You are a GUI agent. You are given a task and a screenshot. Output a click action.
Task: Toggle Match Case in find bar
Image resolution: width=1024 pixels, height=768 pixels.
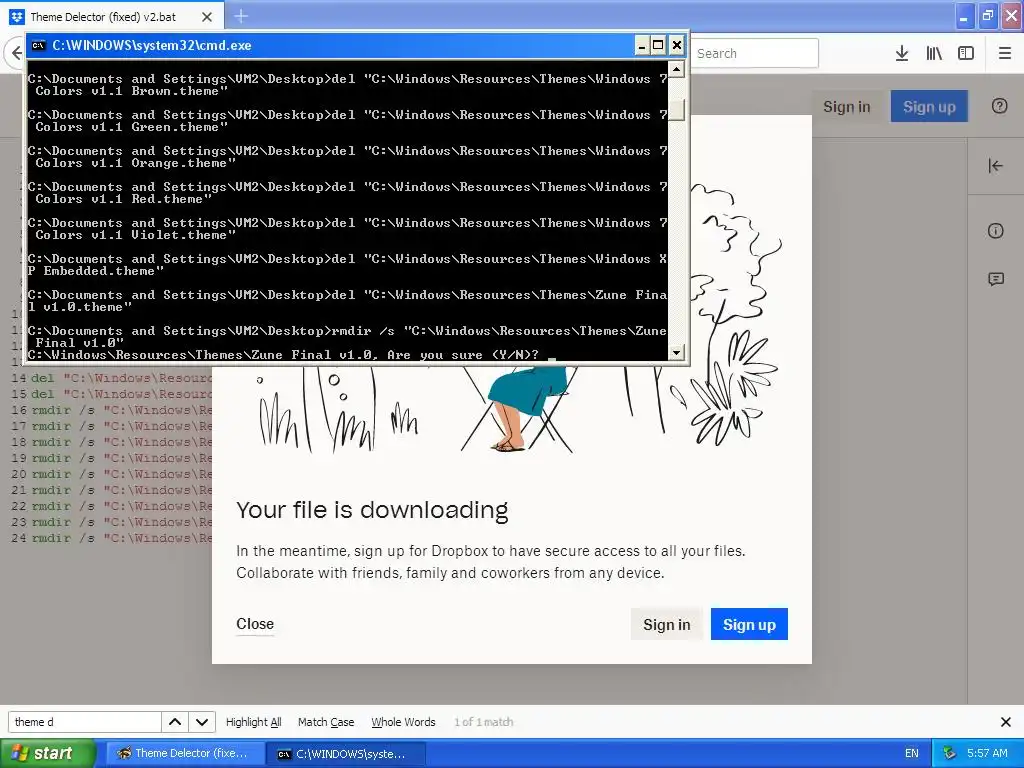[326, 722]
